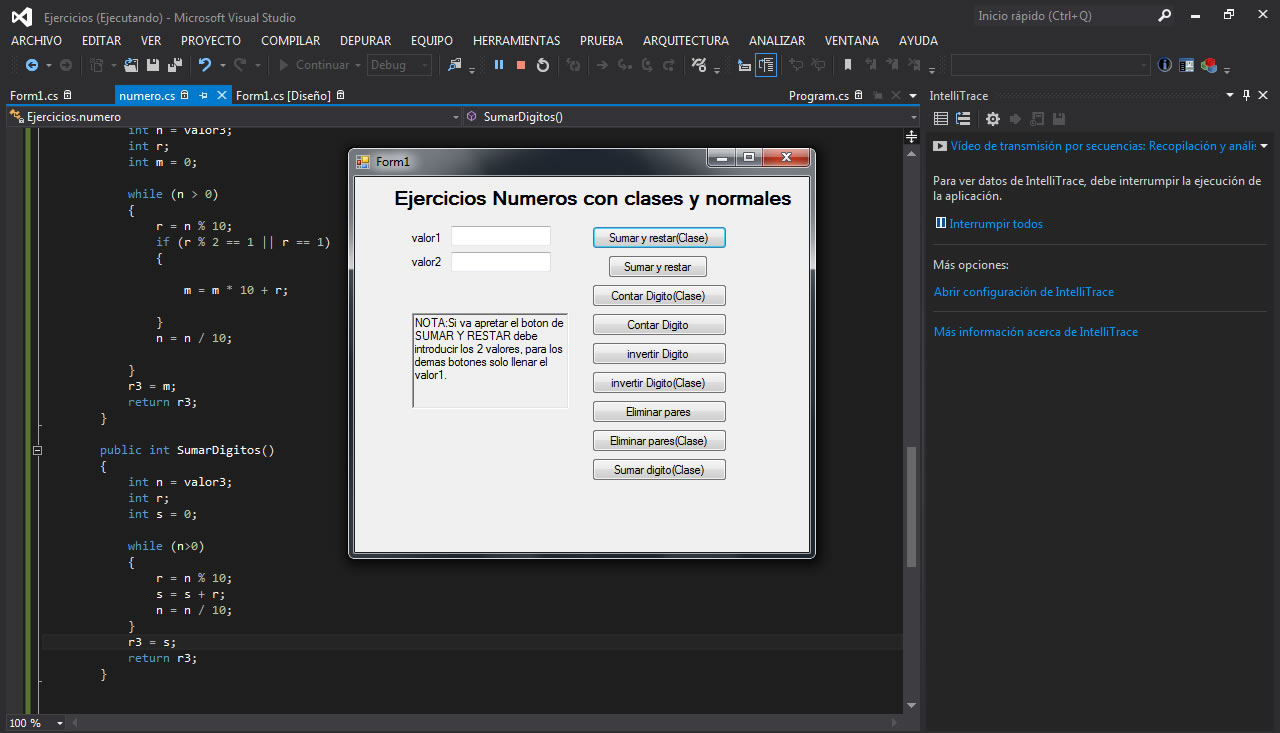This screenshot has height=733, width=1280.
Task: Click the Navigate Backward arrow icon
Action: (31, 65)
